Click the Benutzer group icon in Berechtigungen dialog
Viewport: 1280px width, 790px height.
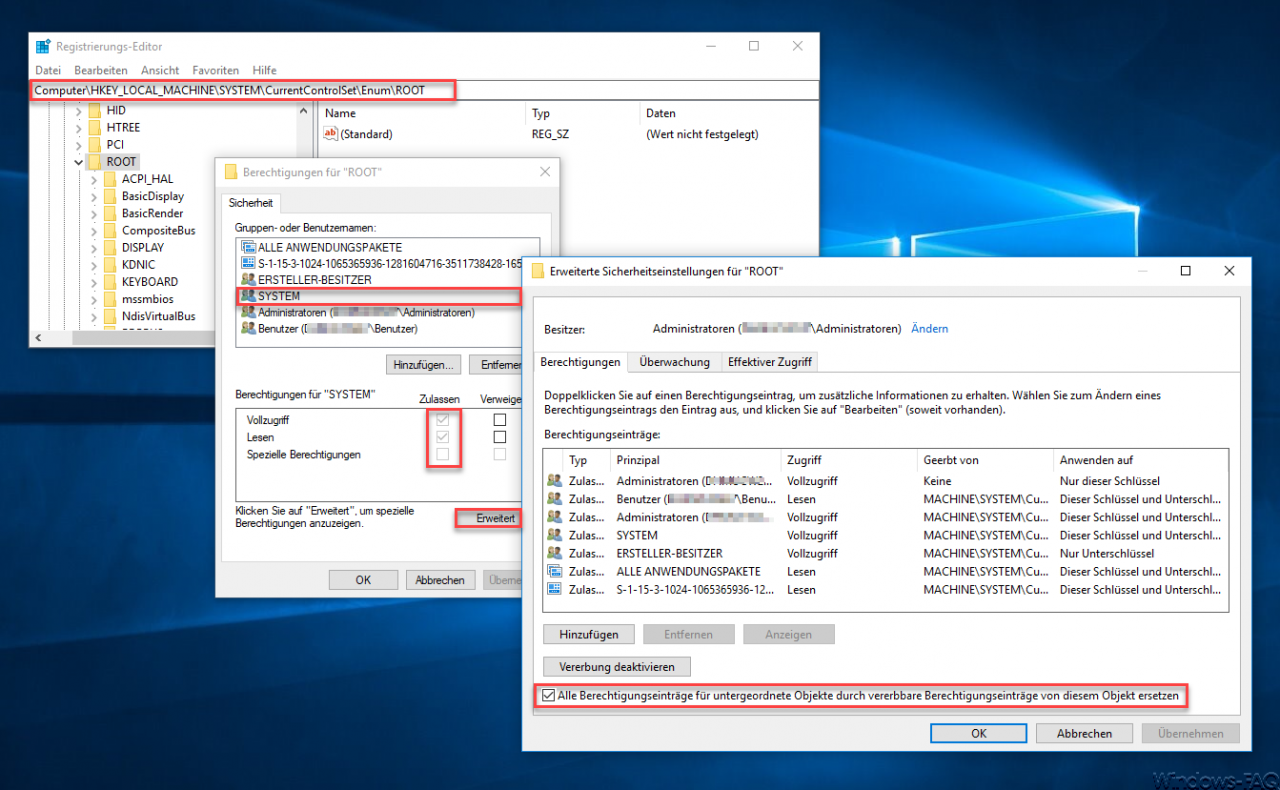coord(248,328)
